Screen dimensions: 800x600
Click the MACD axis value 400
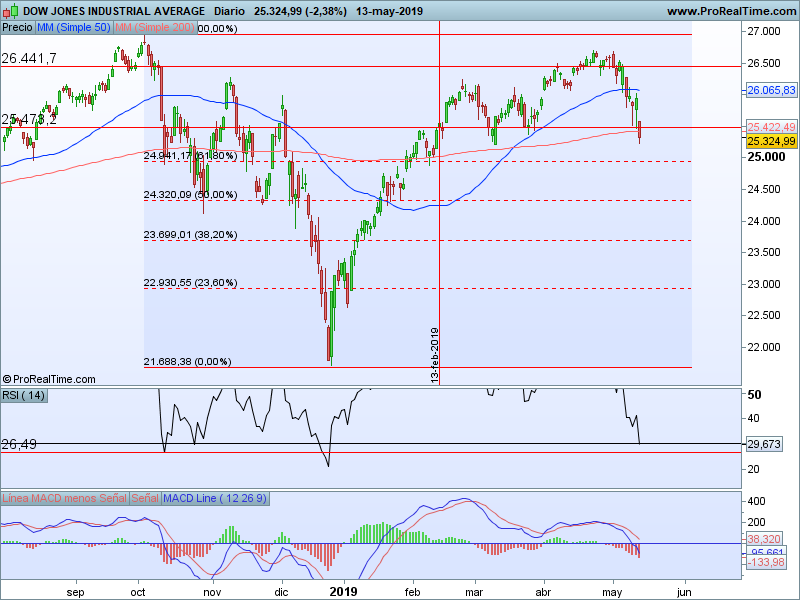756,502
